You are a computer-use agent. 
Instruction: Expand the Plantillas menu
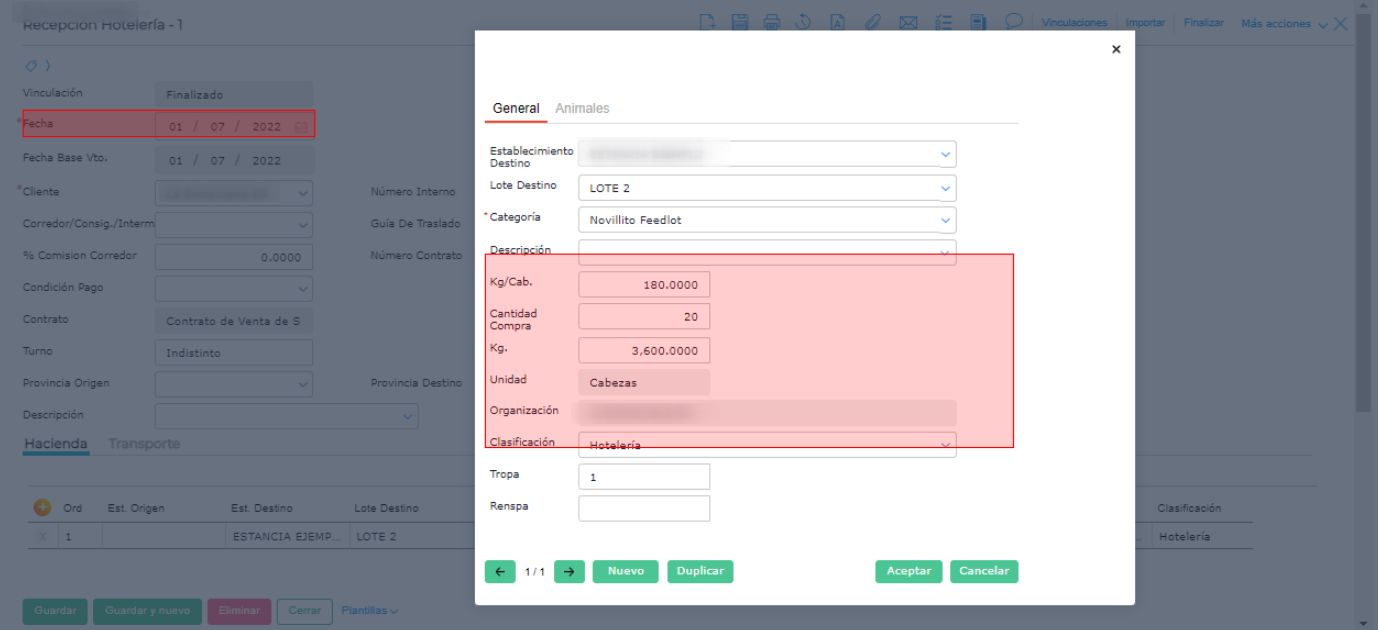[370, 610]
